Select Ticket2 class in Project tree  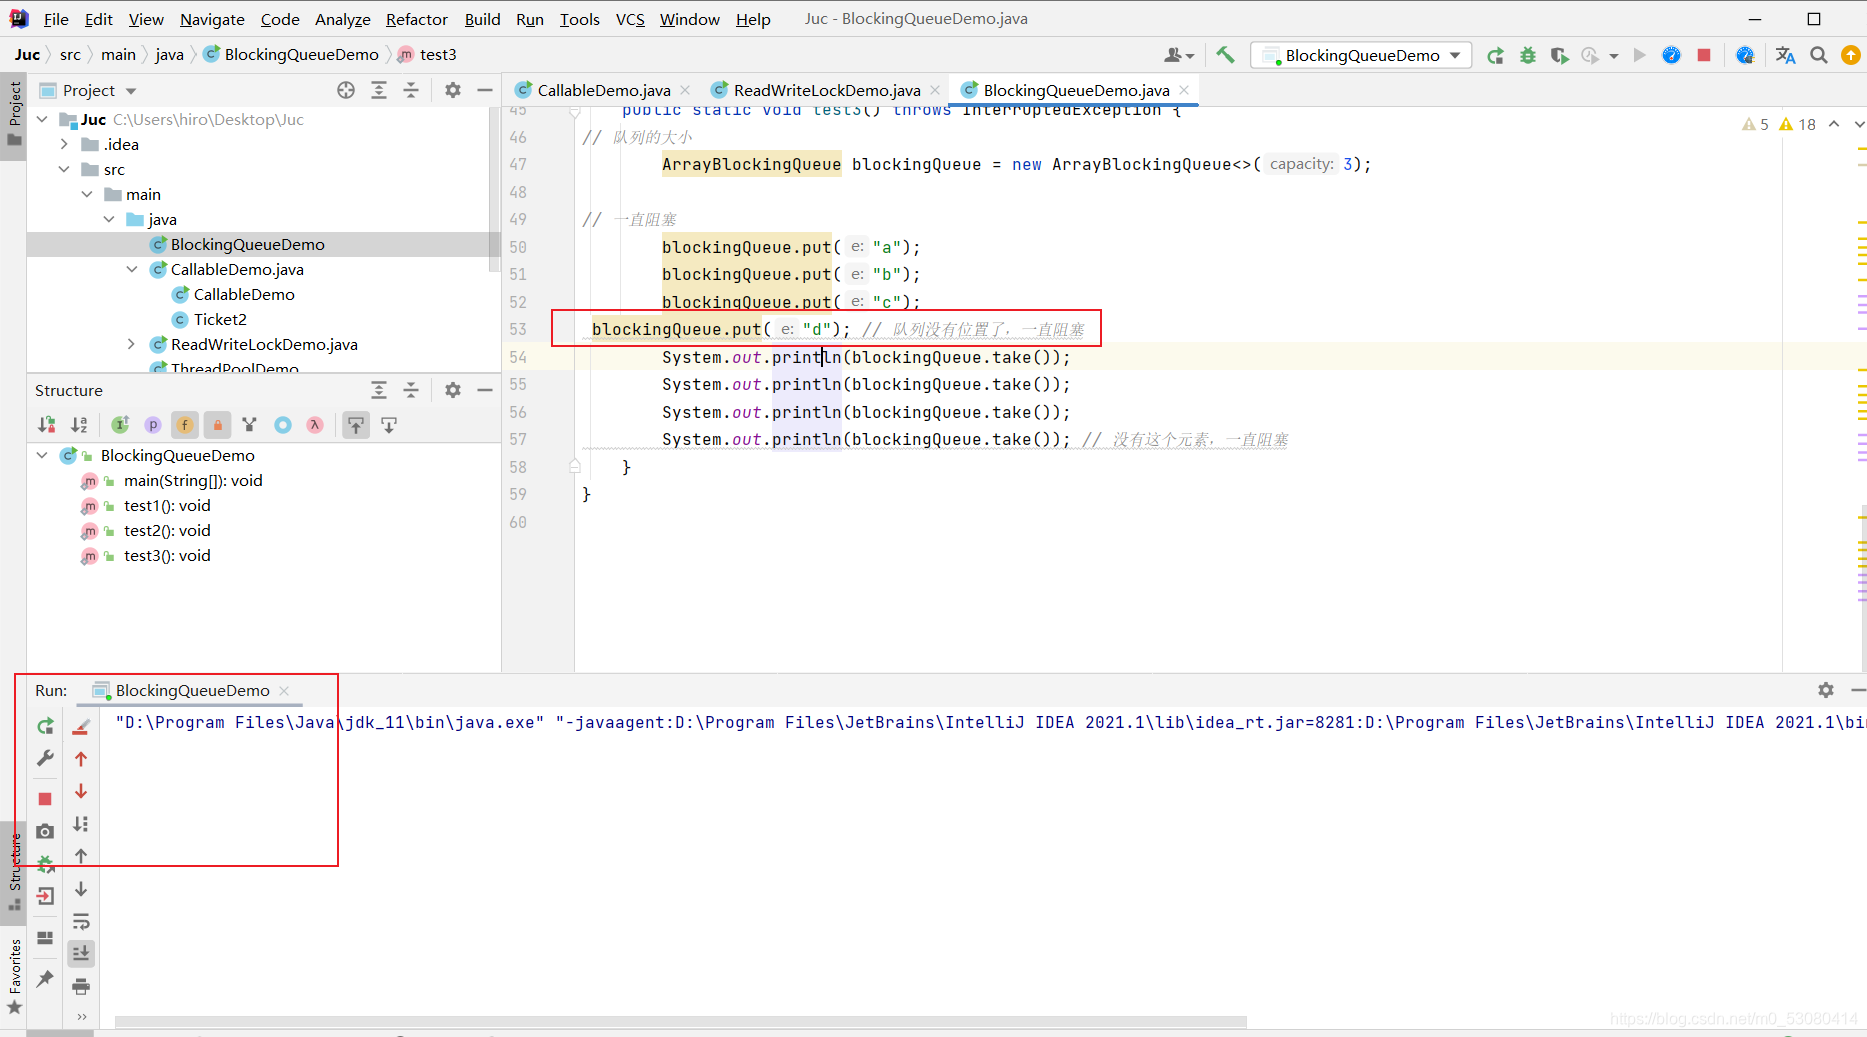[x=220, y=319]
